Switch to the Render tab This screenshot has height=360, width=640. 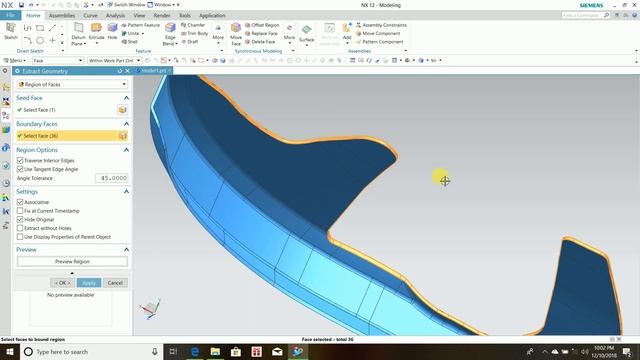tap(162, 16)
